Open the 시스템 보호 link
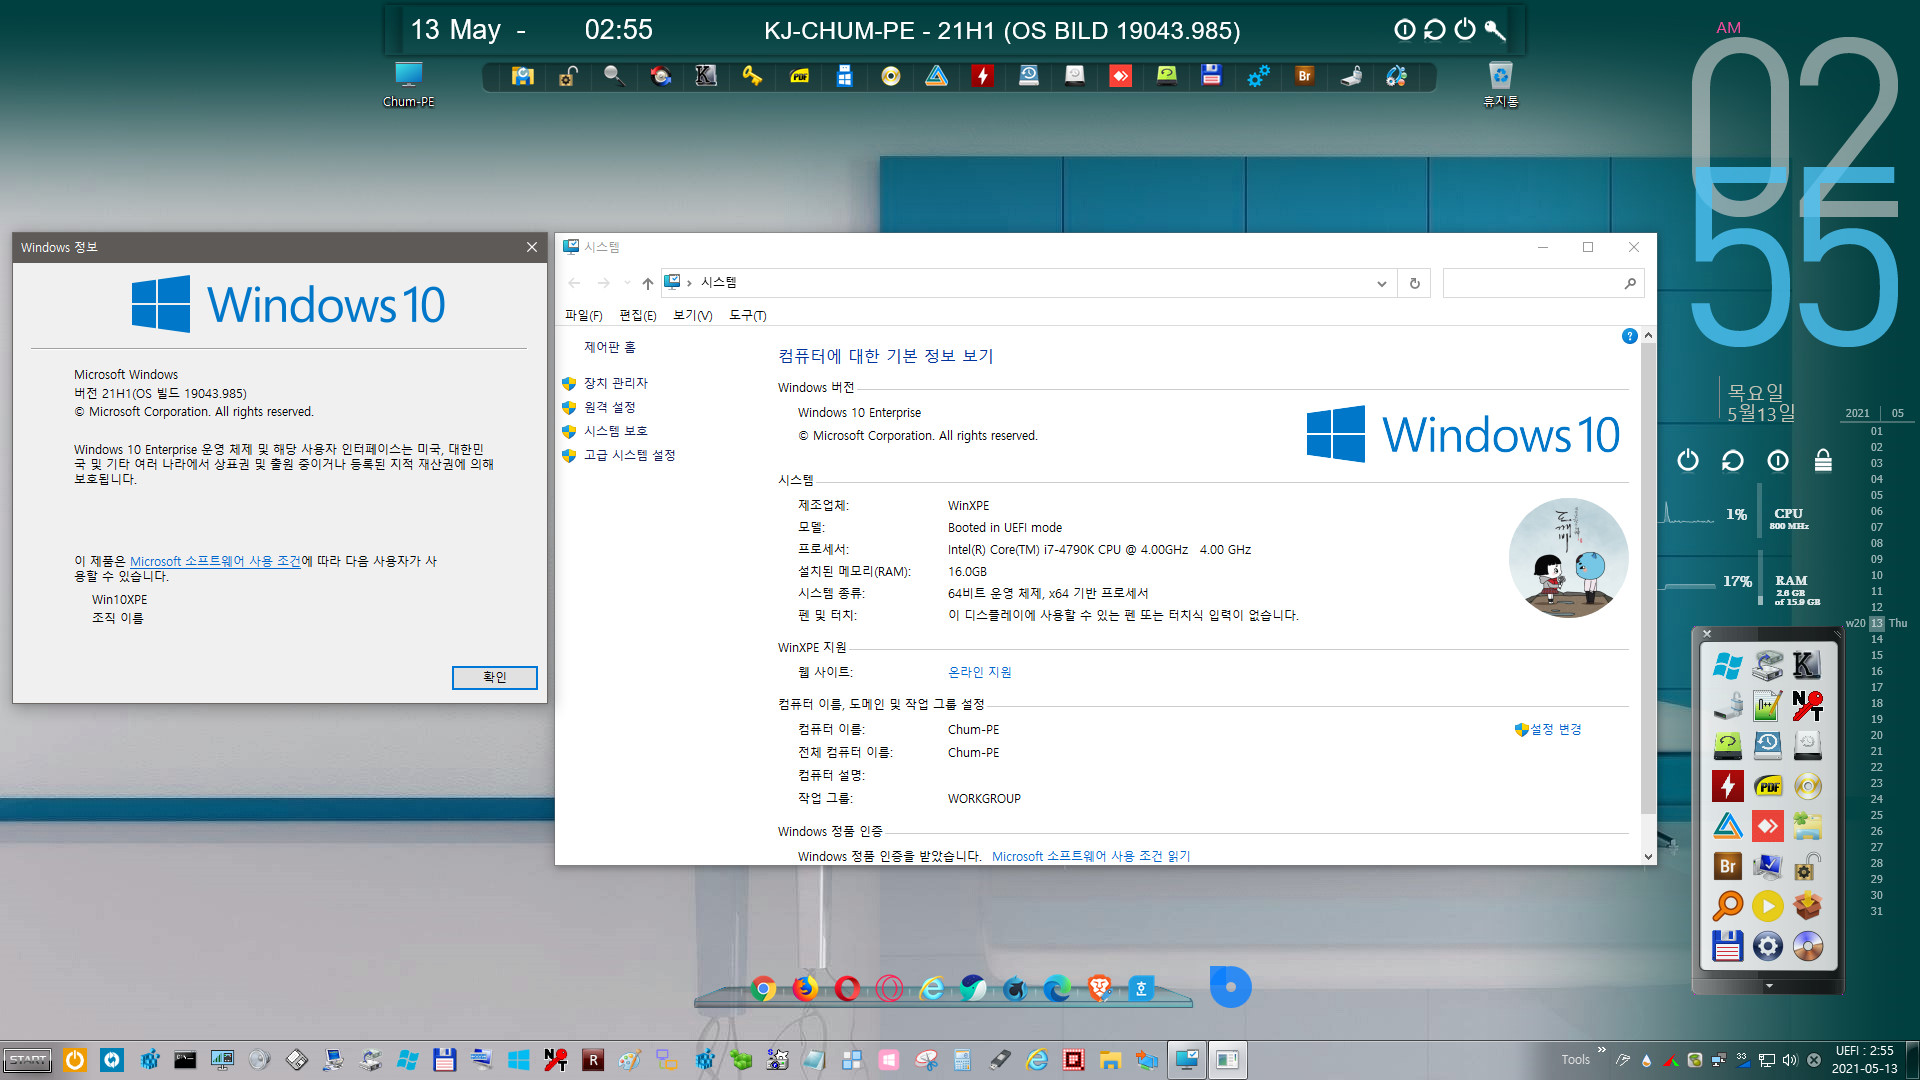 (615, 431)
